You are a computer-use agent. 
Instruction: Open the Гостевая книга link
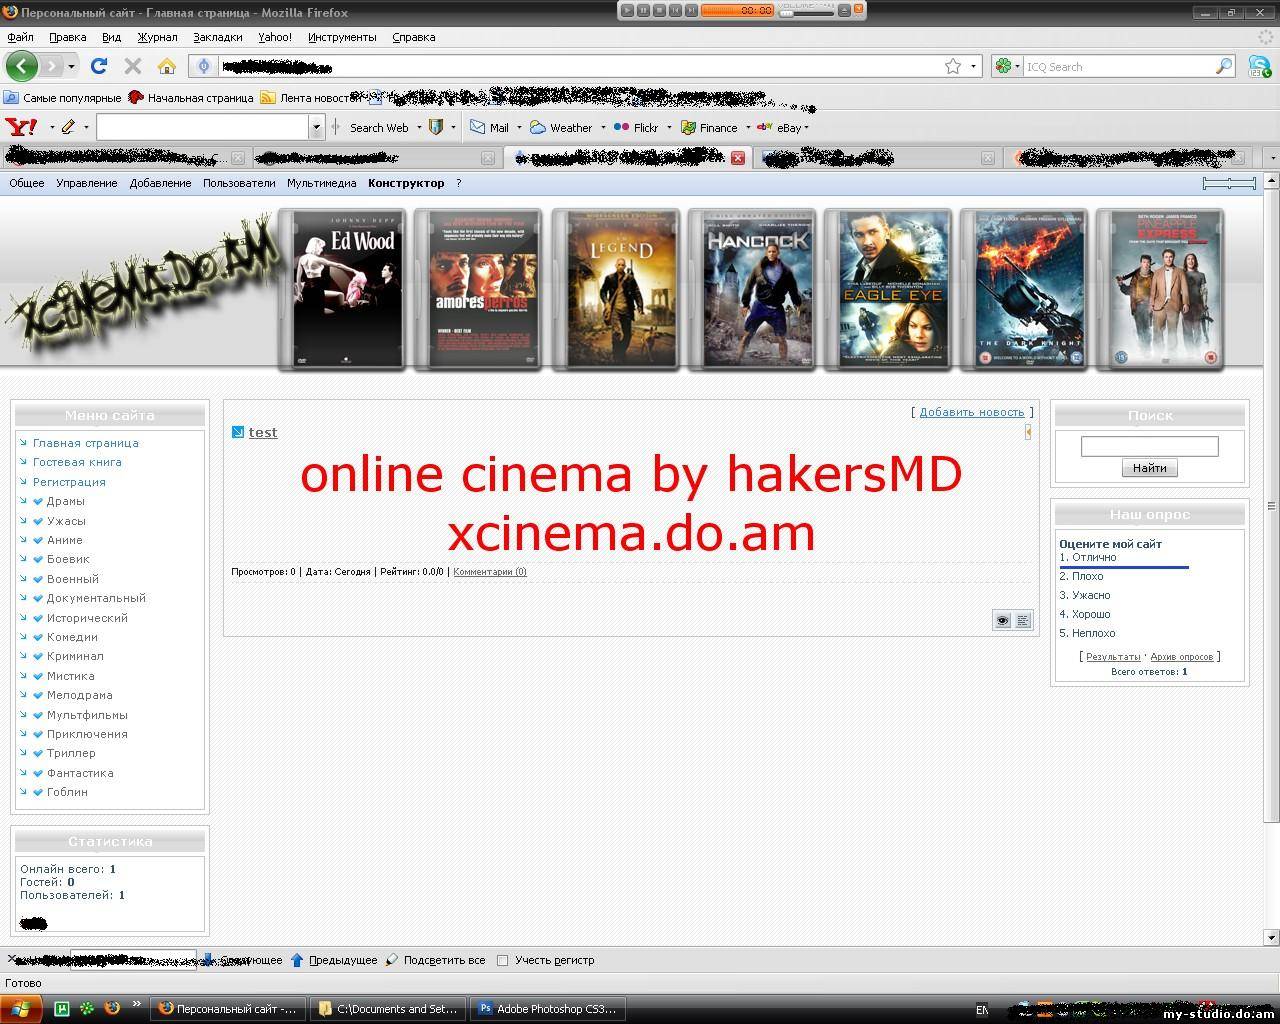click(x=77, y=462)
